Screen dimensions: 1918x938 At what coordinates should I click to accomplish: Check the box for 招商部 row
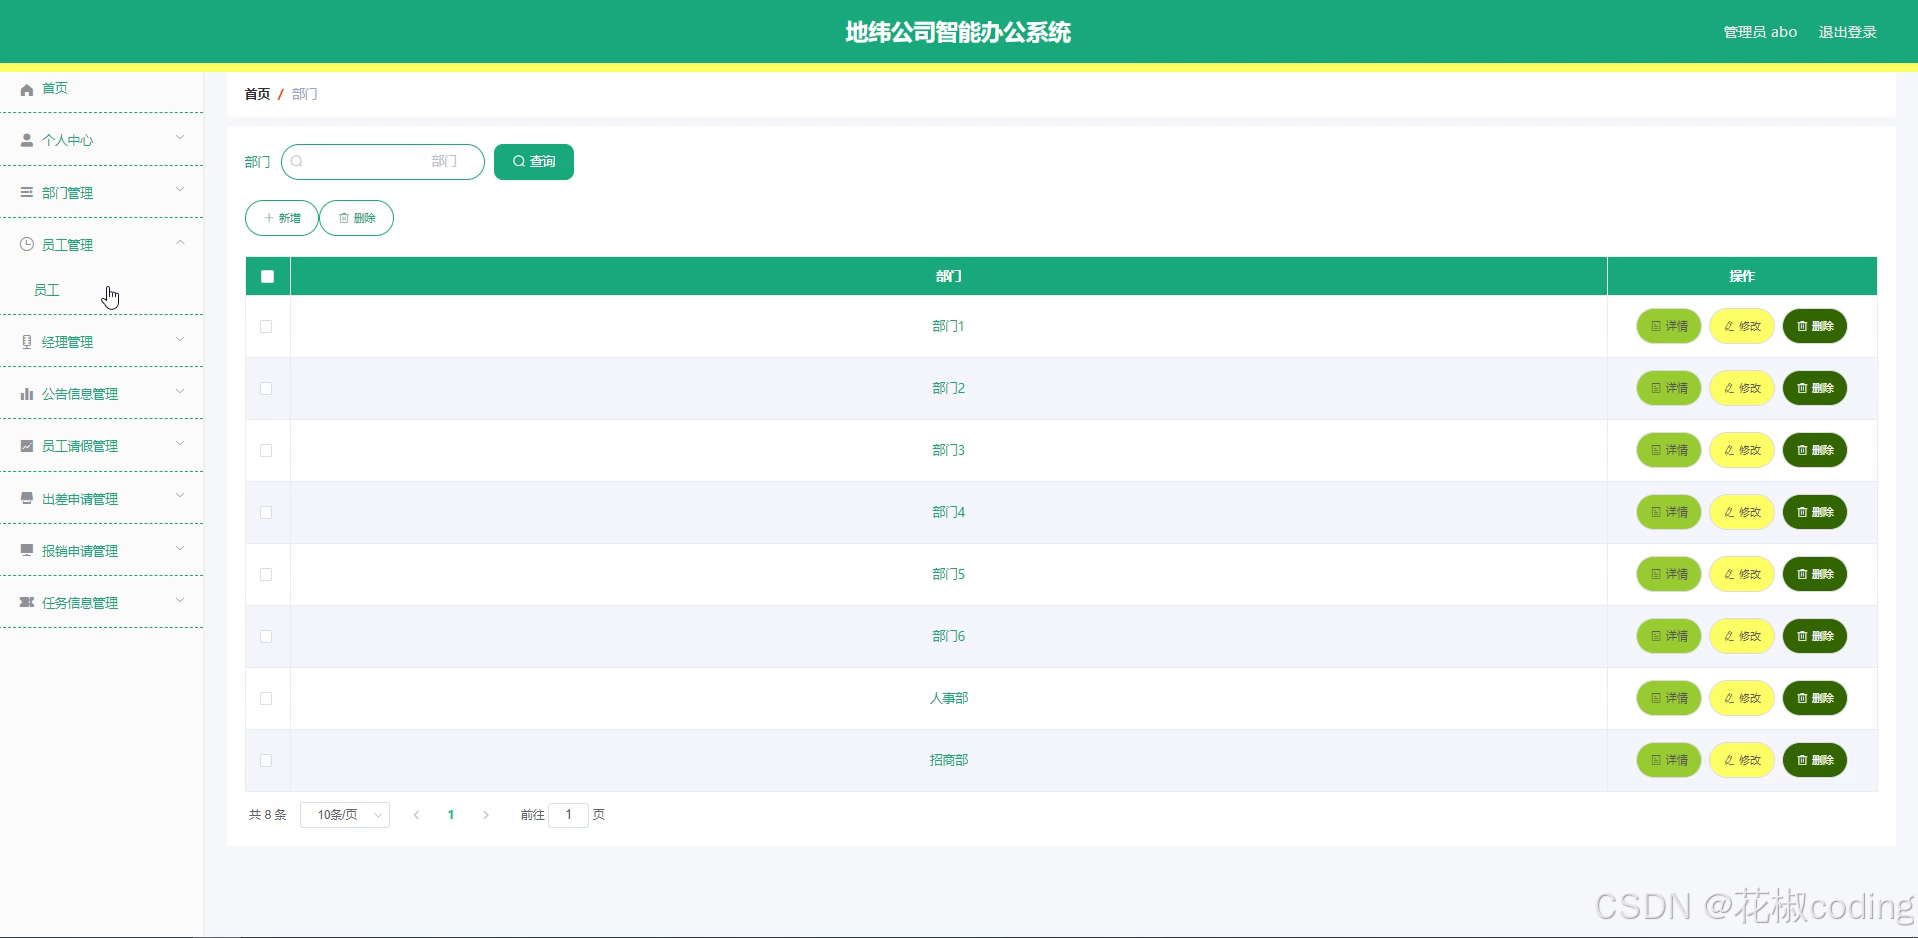pyautogui.click(x=266, y=760)
